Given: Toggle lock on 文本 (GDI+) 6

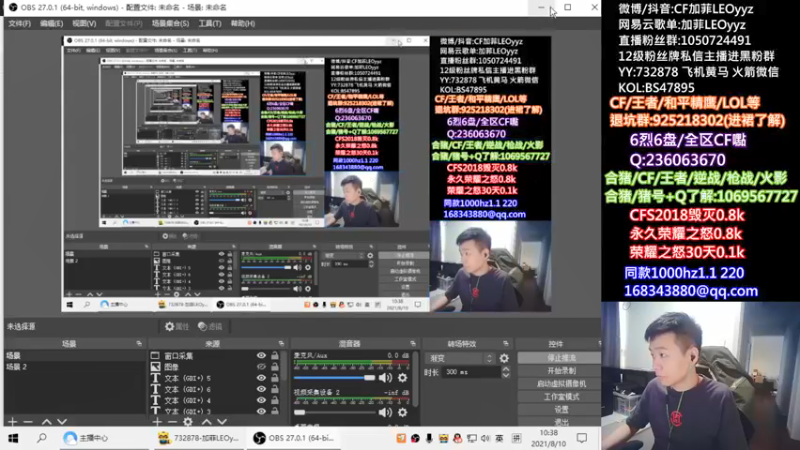Looking at the screenshot, I should click(x=275, y=389).
